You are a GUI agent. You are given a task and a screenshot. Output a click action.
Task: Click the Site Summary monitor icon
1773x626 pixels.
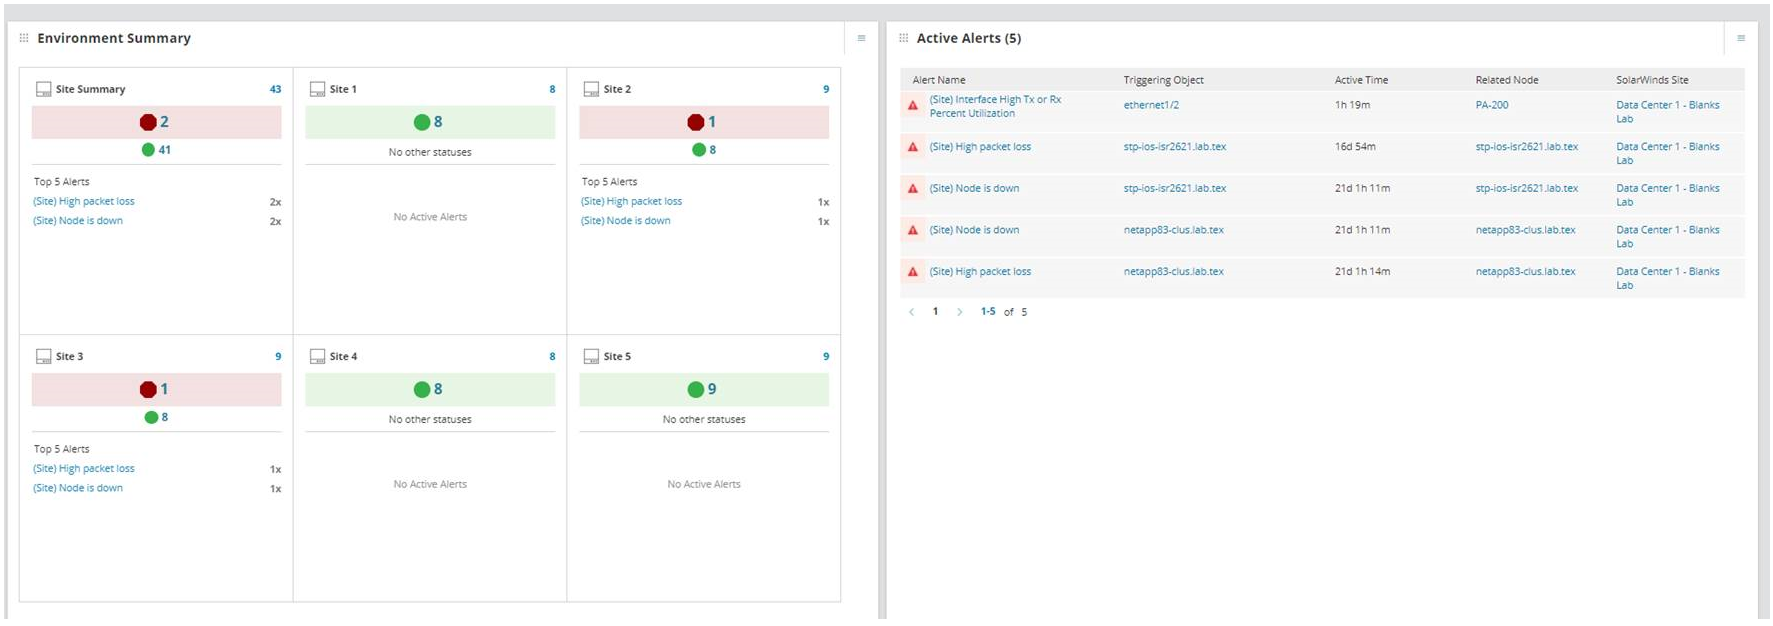(43, 89)
